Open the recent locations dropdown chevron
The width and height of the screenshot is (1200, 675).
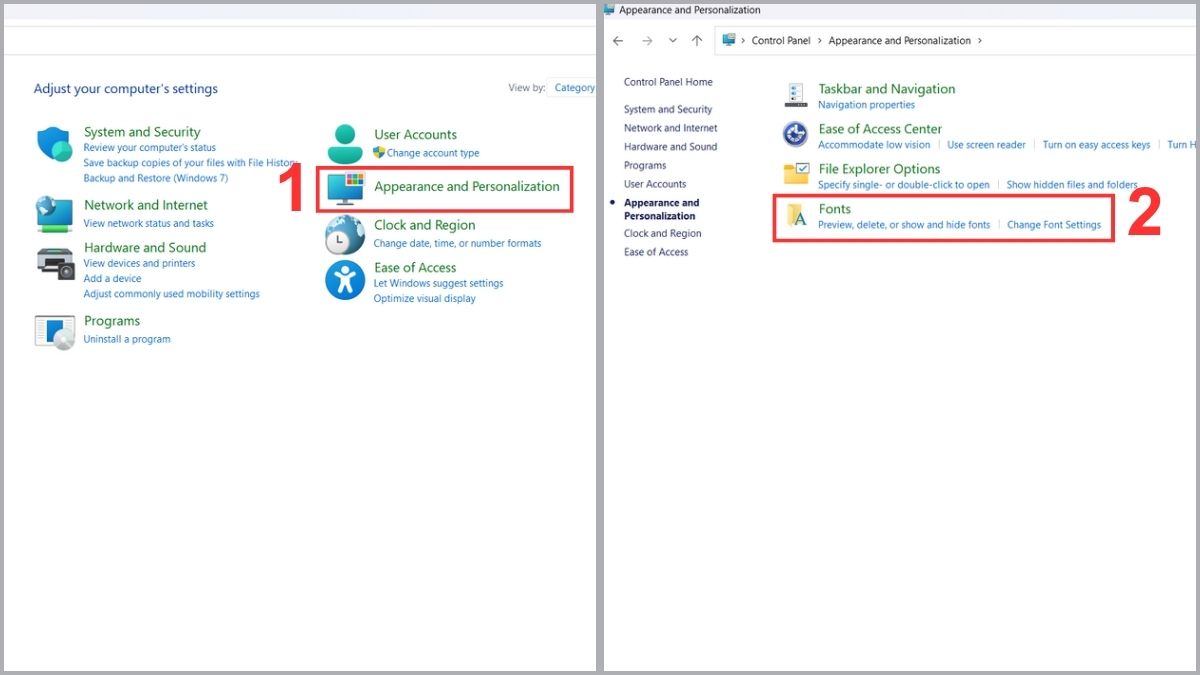(672, 41)
